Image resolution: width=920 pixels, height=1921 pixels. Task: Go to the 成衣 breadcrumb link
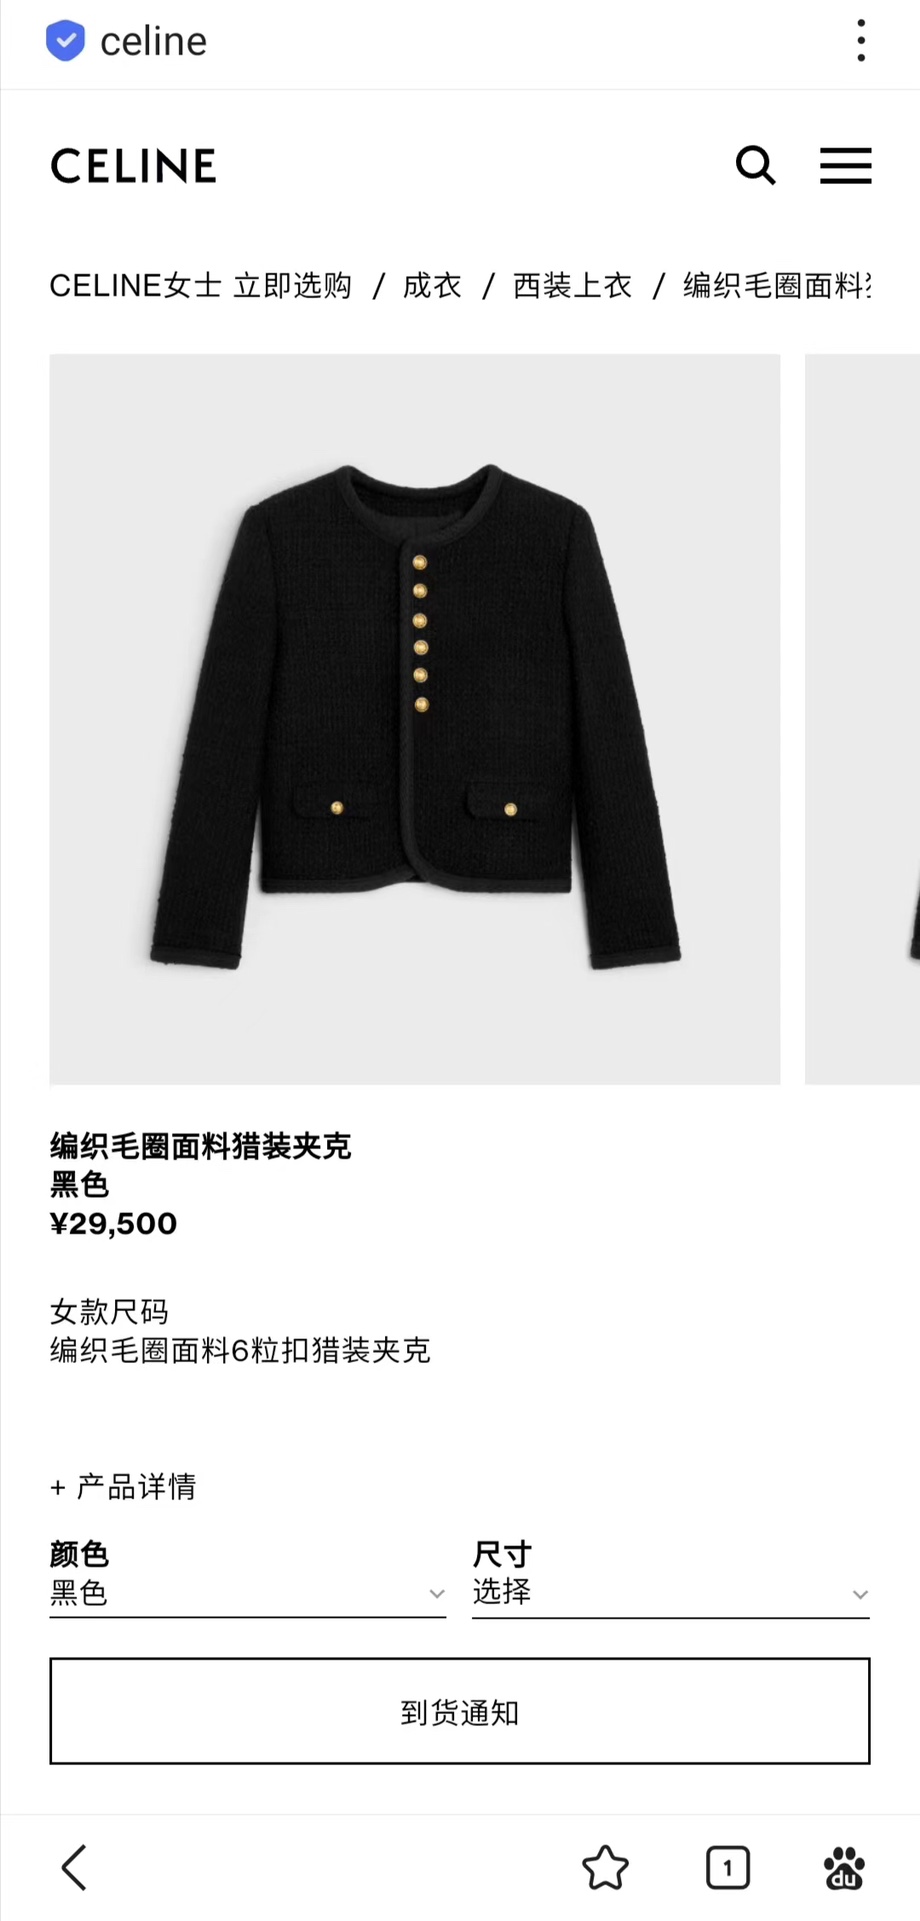coord(432,286)
